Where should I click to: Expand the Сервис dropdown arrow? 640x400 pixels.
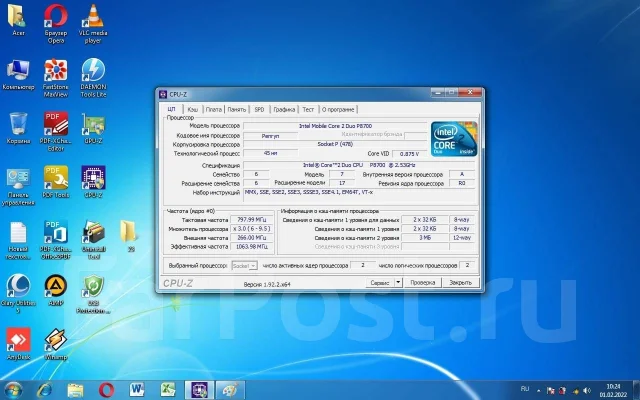point(398,282)
